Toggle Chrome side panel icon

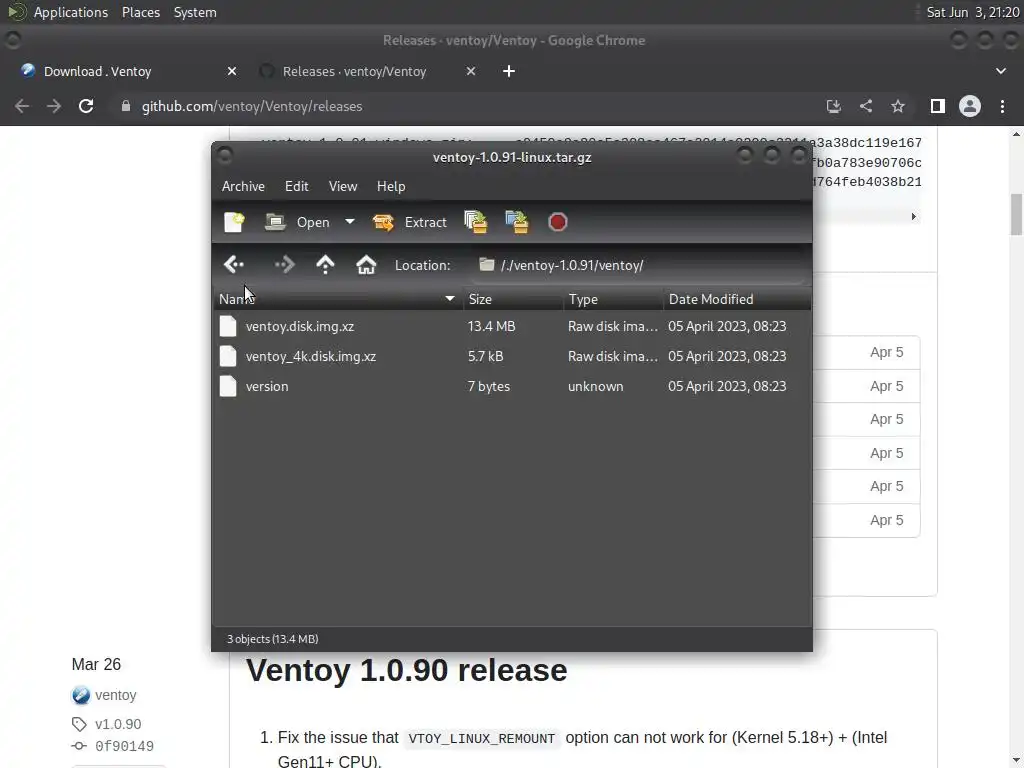(937, 106)
